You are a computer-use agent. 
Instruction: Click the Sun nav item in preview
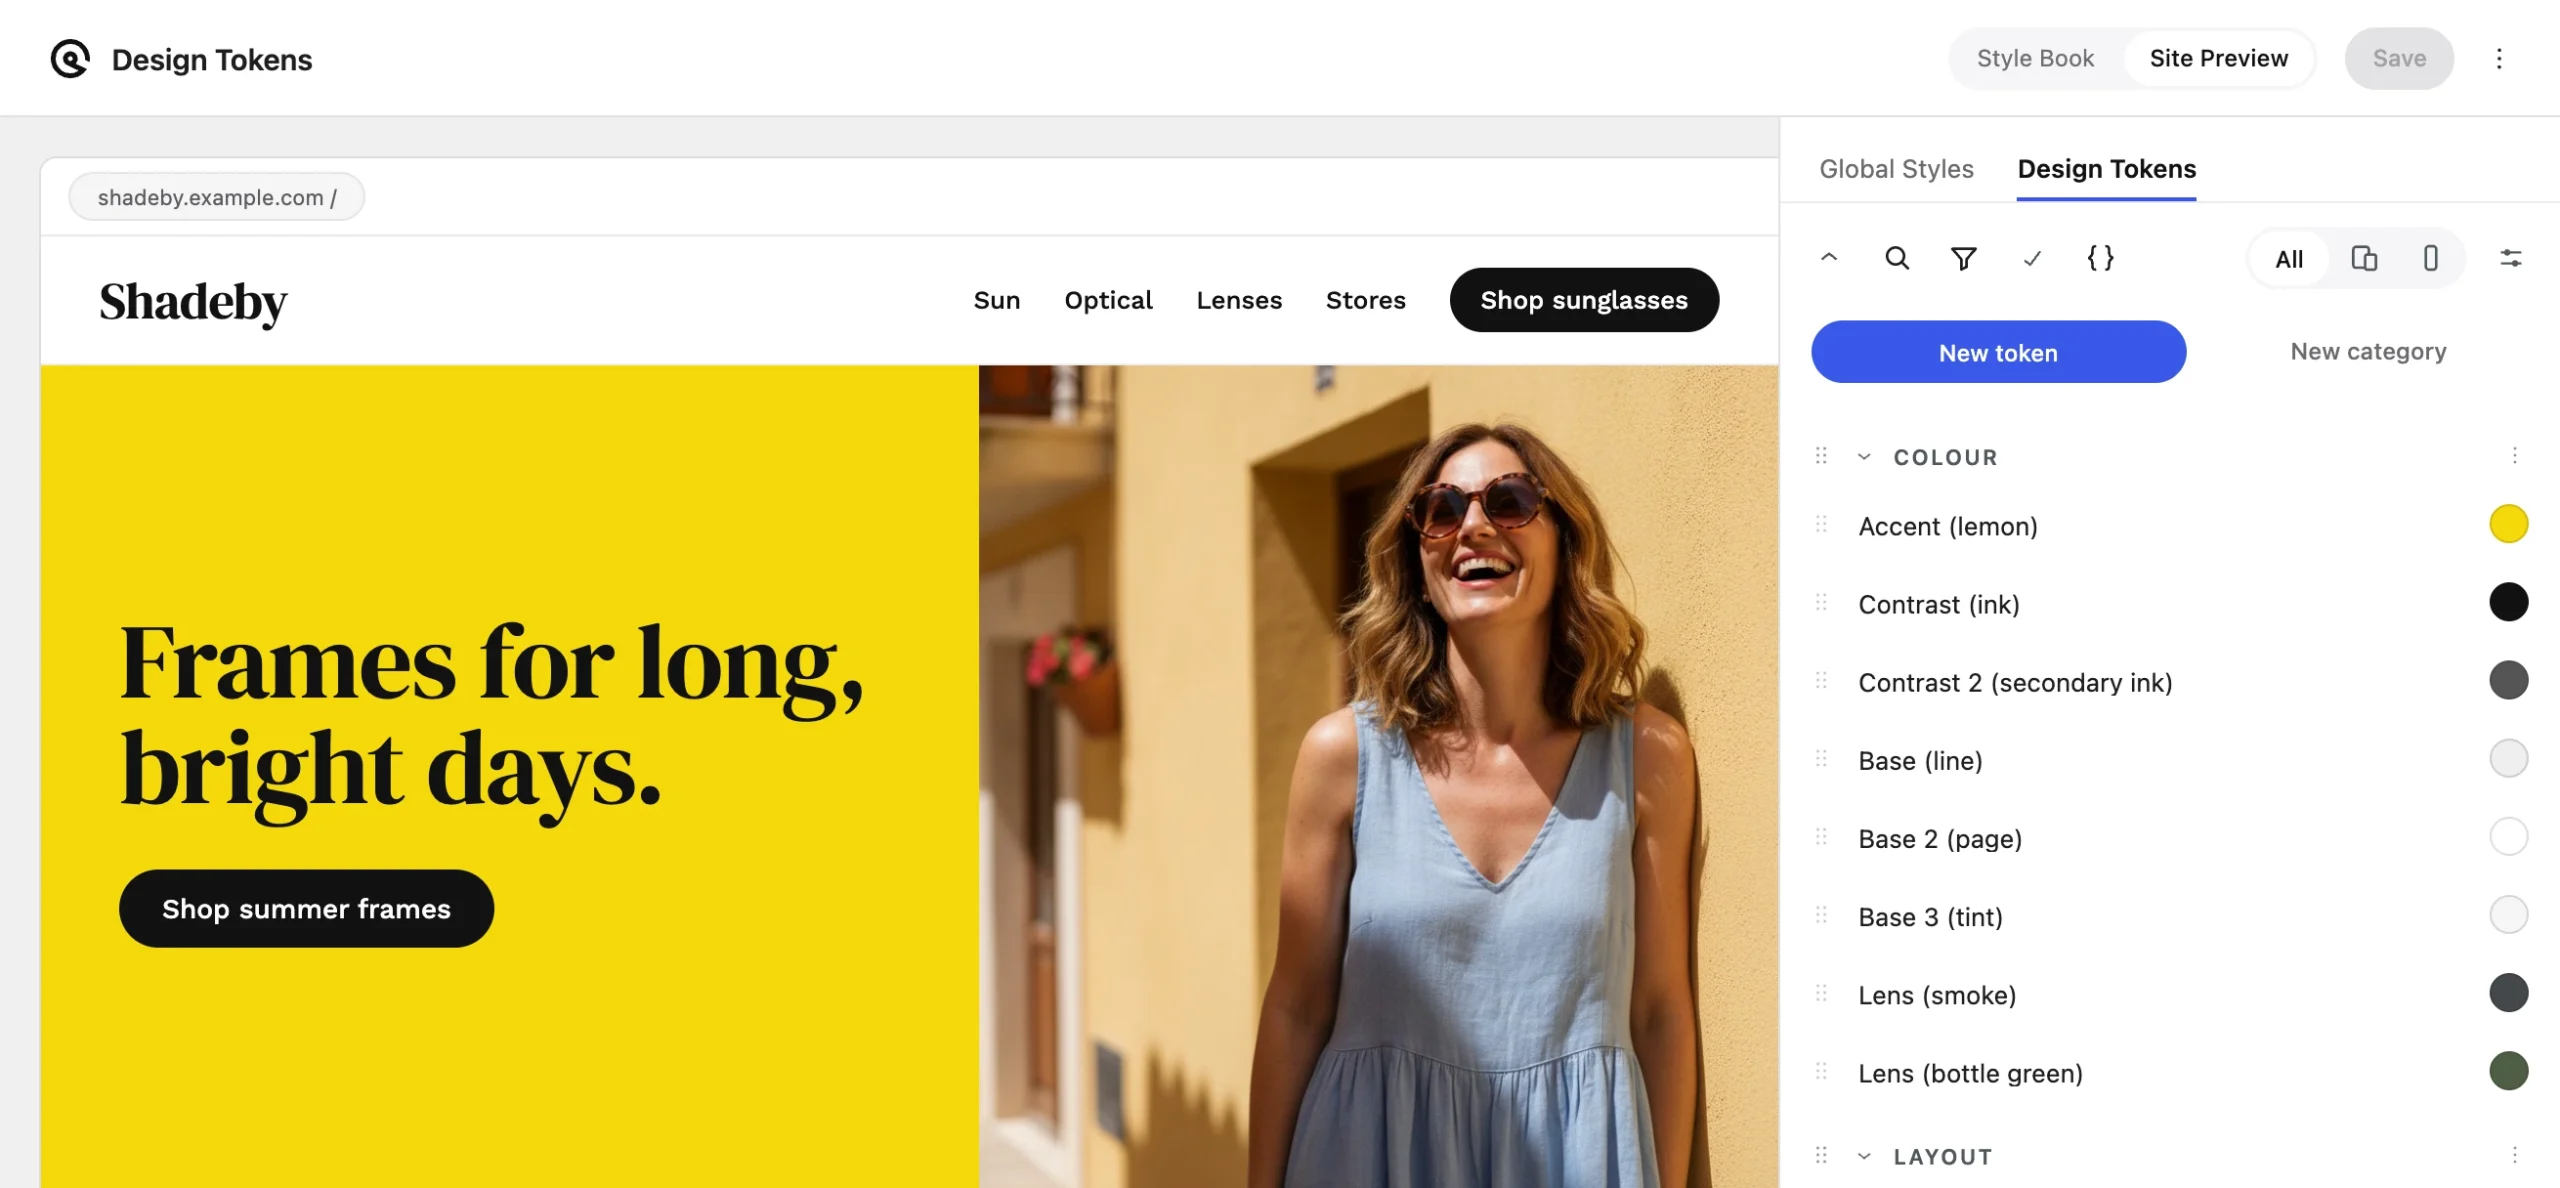[x=997, y=300]
